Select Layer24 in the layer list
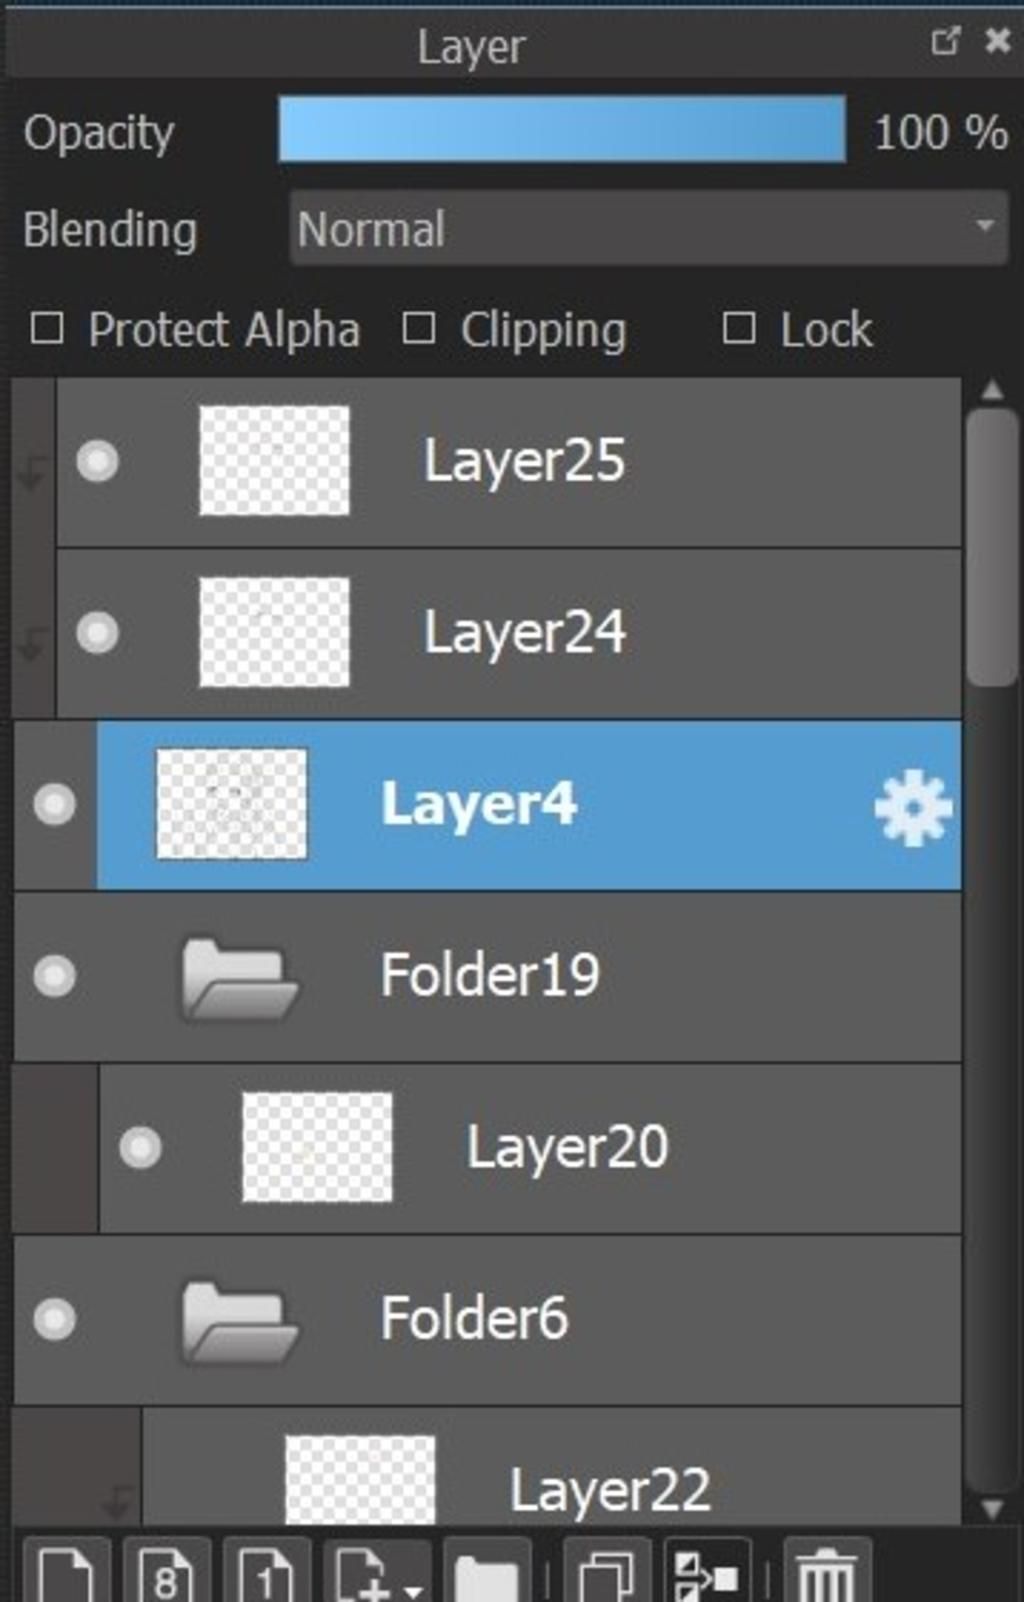The width and height of the screenshot is (1024, 1602). pyautogui.click(x=524, y=633)
